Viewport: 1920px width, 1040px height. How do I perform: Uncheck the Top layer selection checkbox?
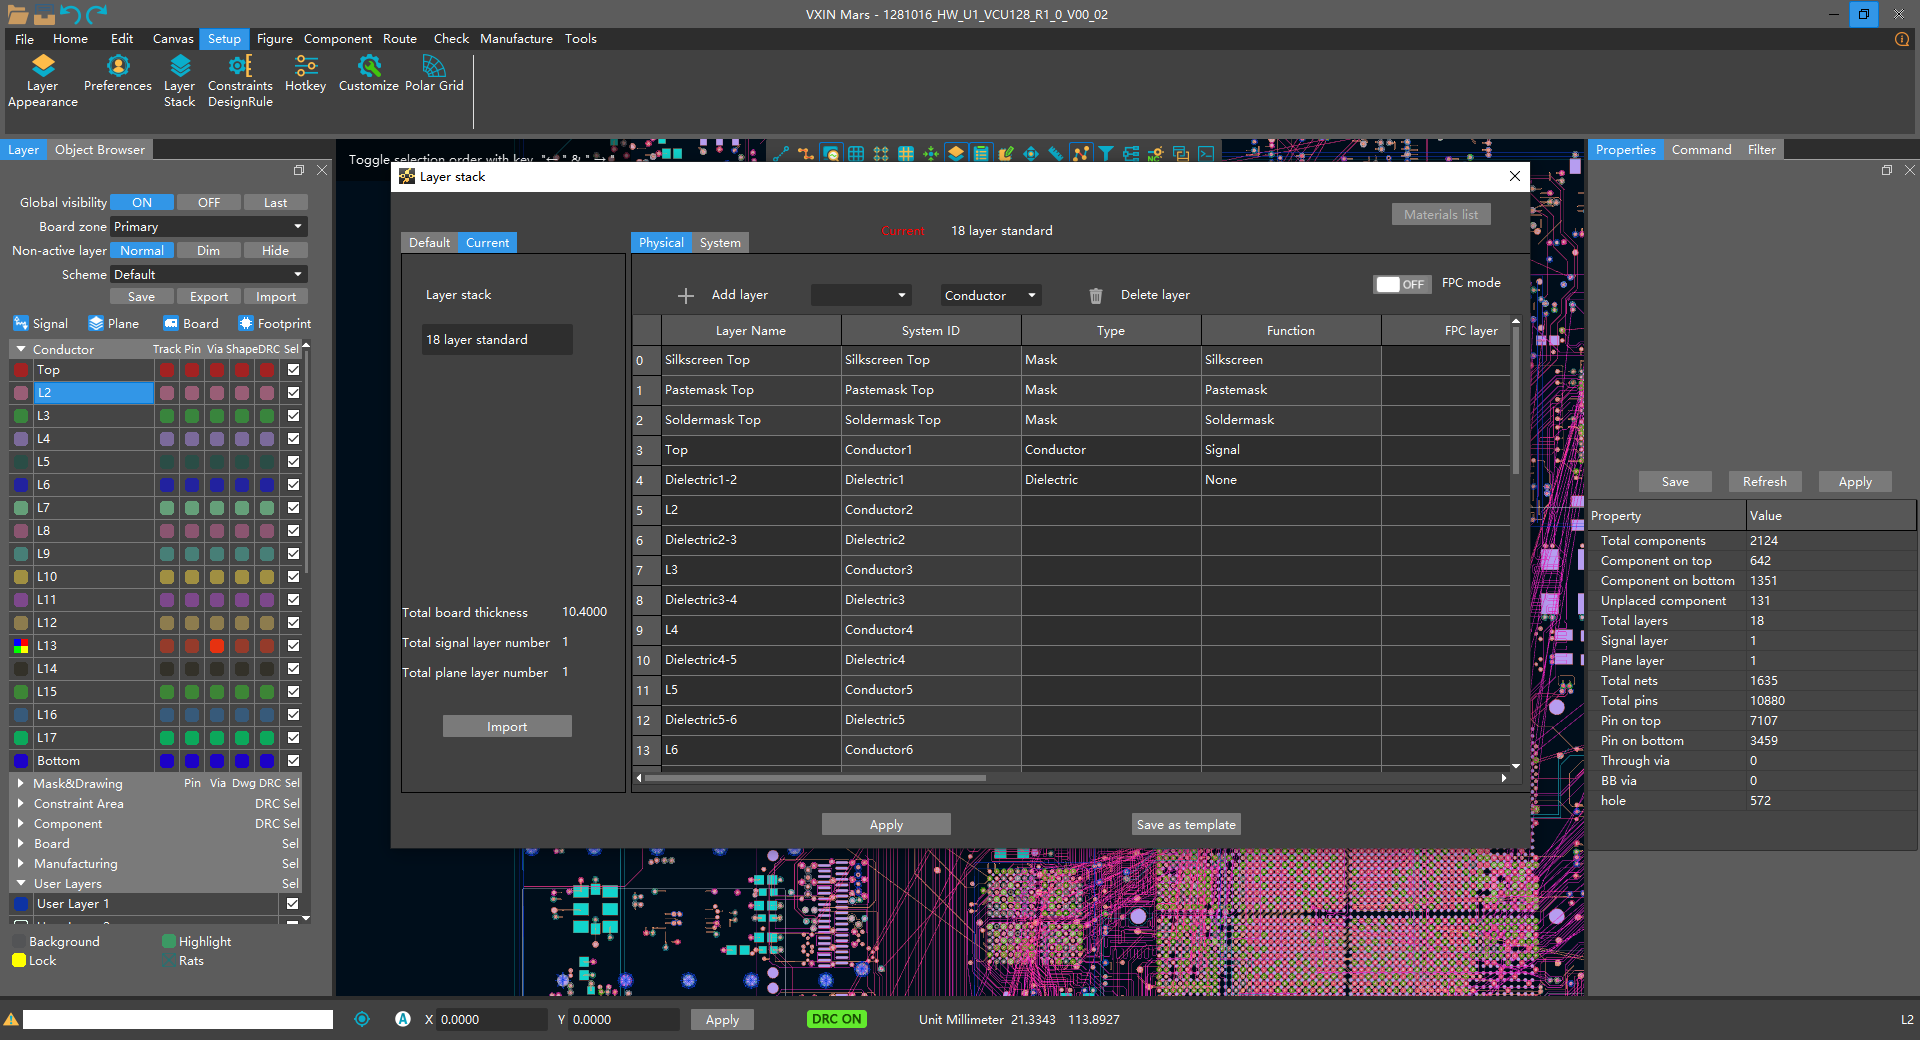[x=293, y=370]
